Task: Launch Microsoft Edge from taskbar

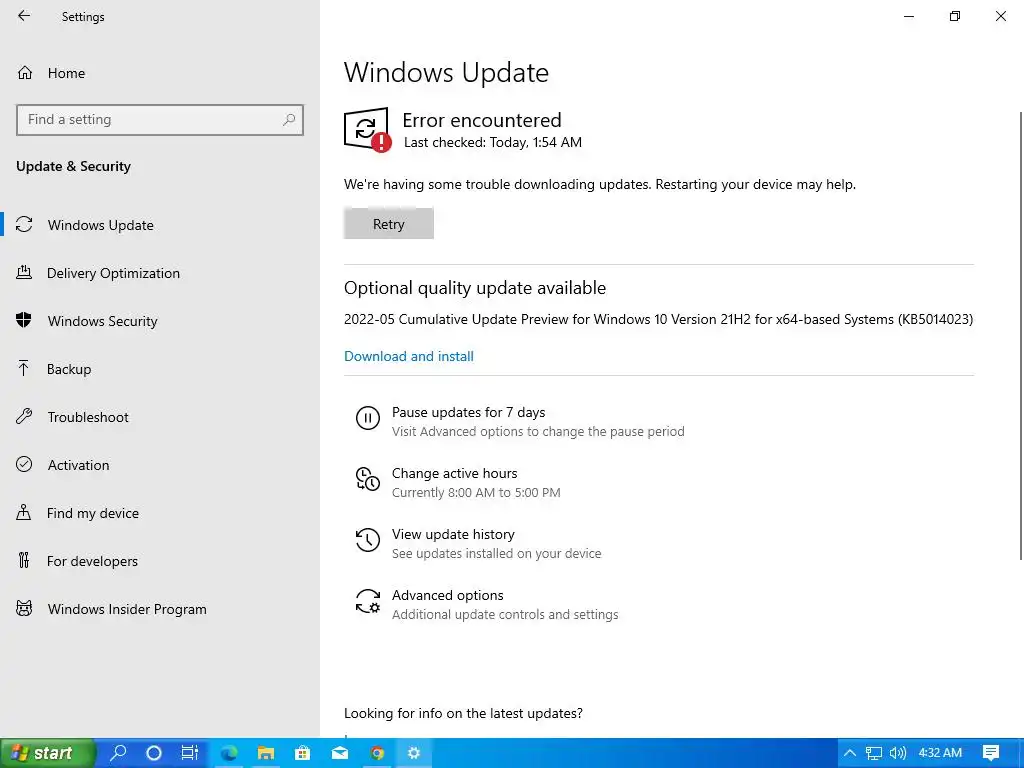Action: click(x=229, y=753)
